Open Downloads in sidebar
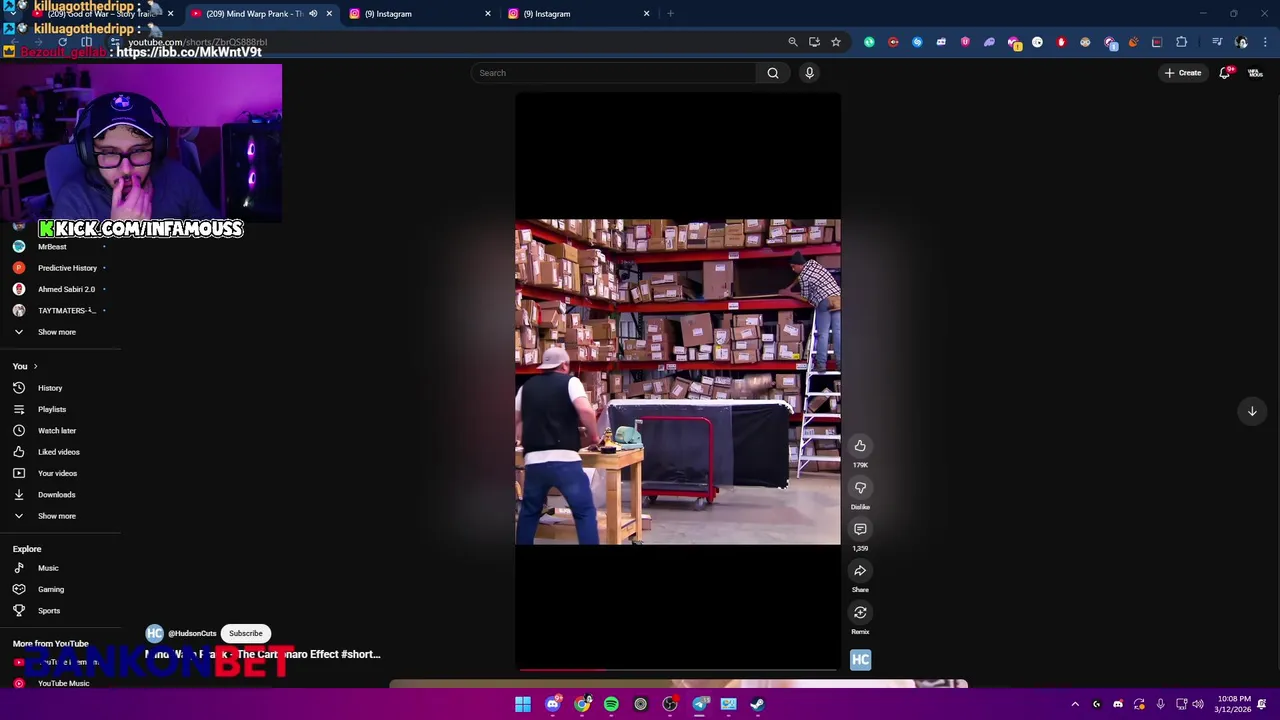 (56, 495)
